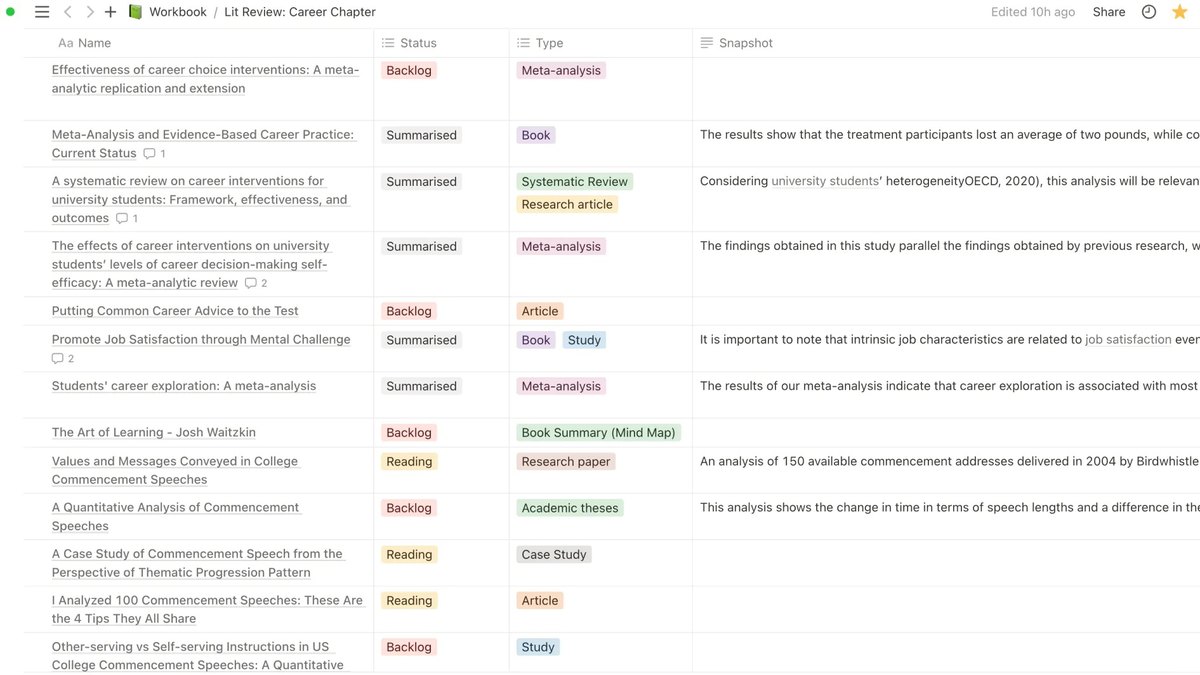Open the Thematic Progression Pattern case study entry
Screen dimensions: 1200x675
point(197,563)
